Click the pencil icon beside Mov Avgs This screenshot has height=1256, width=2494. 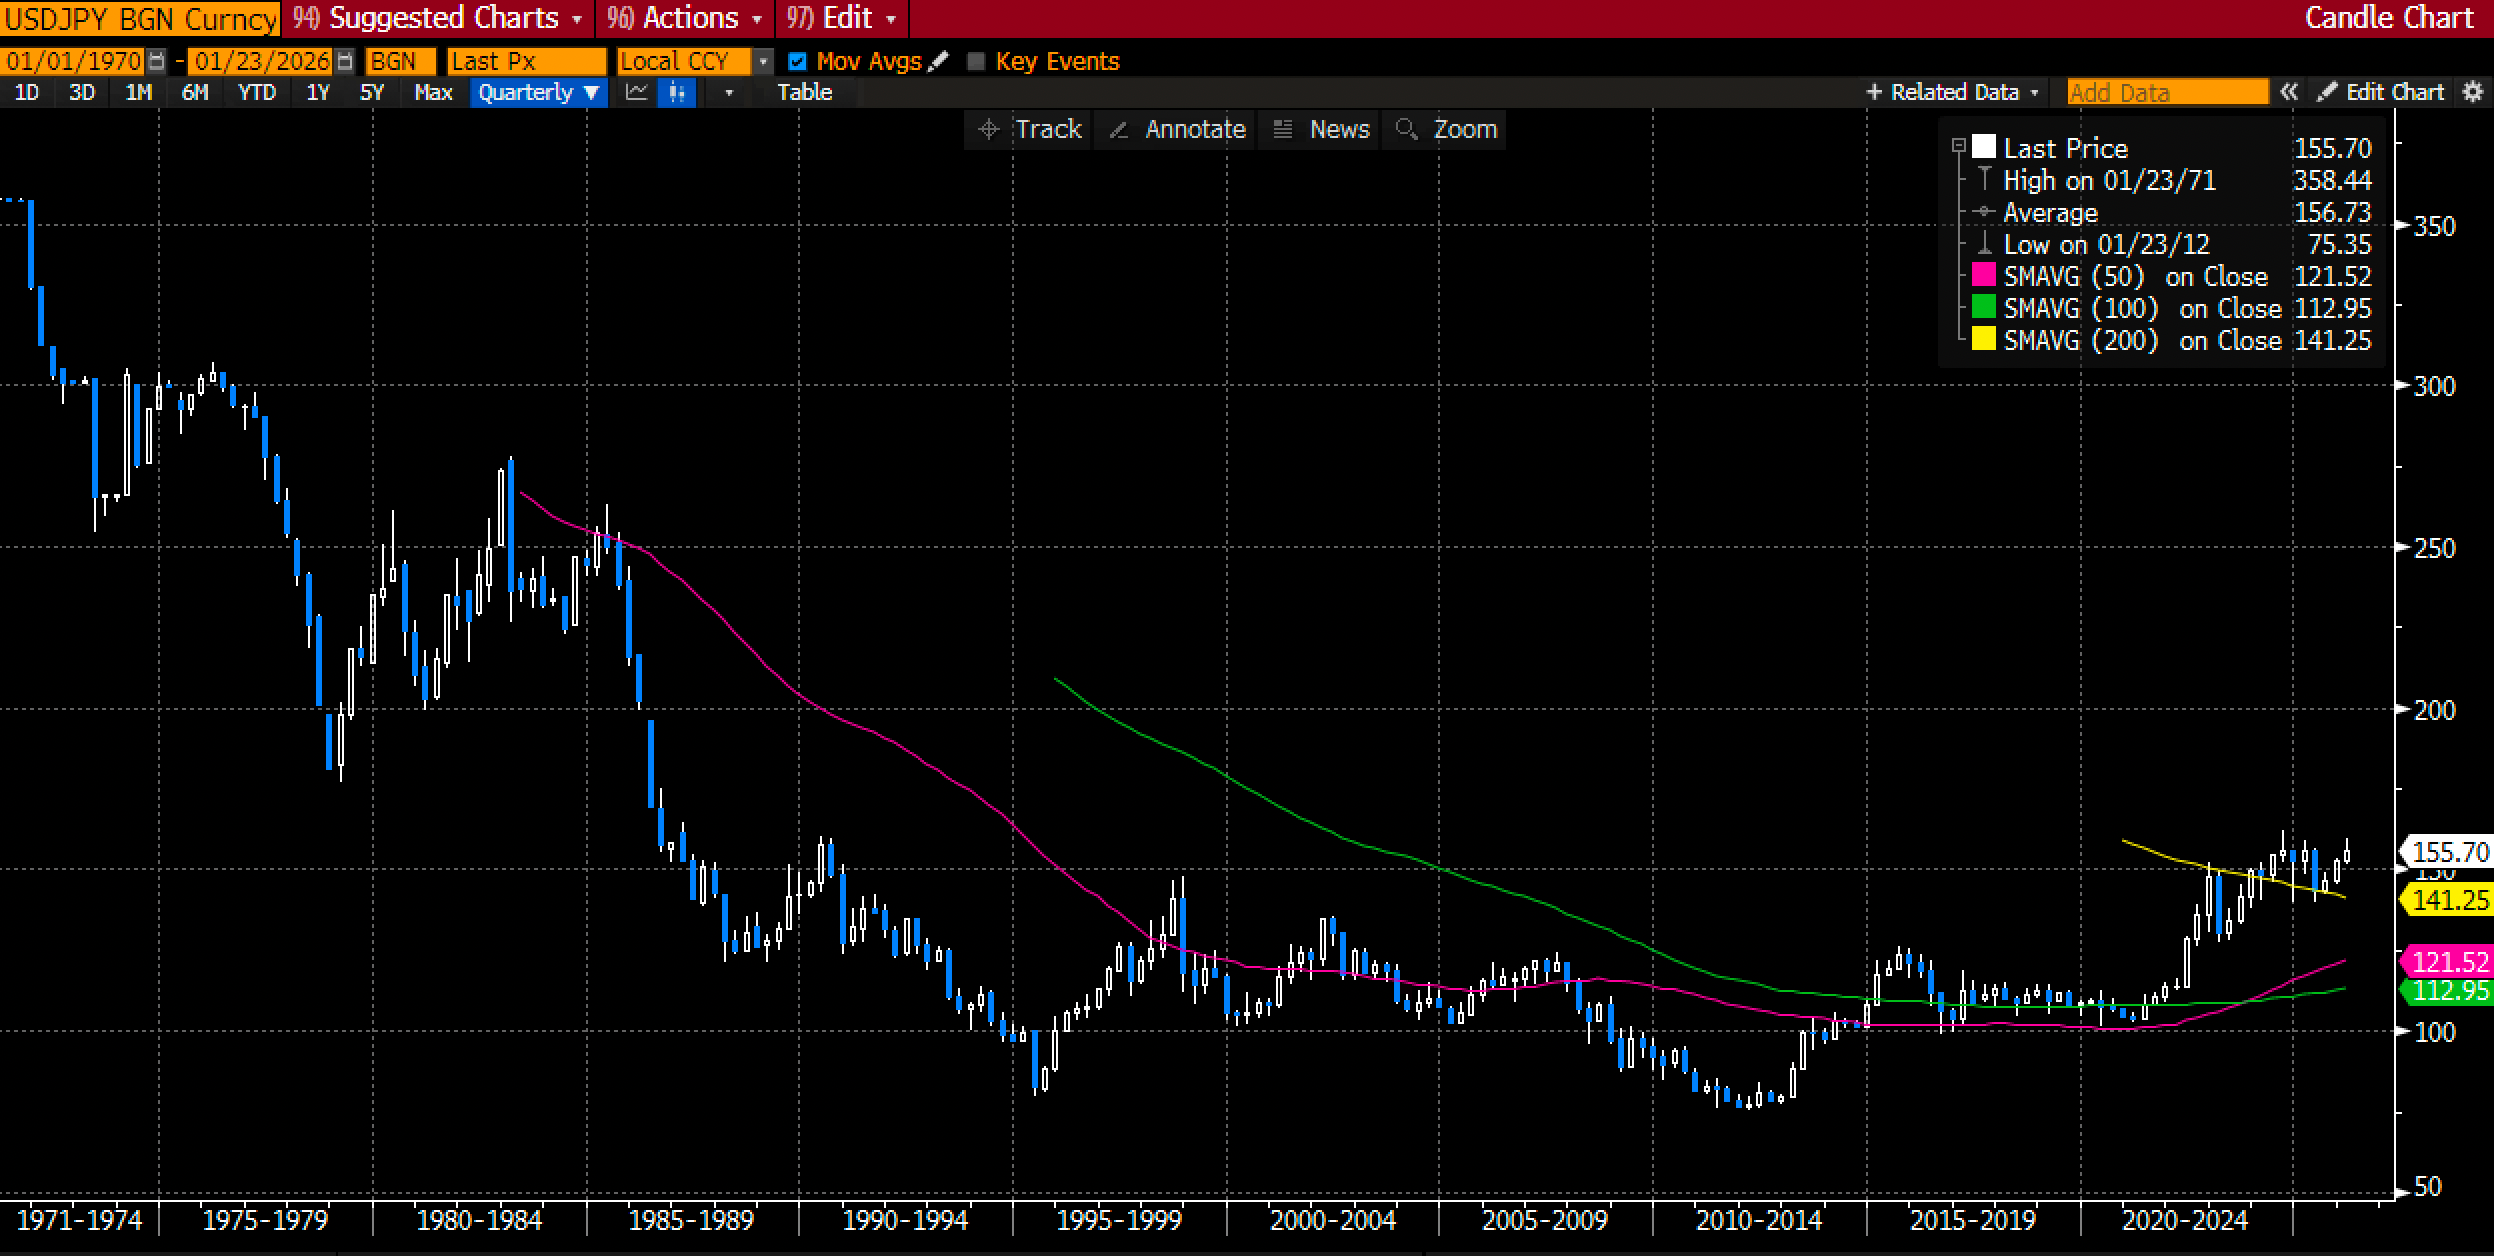[x=938, y=62]
